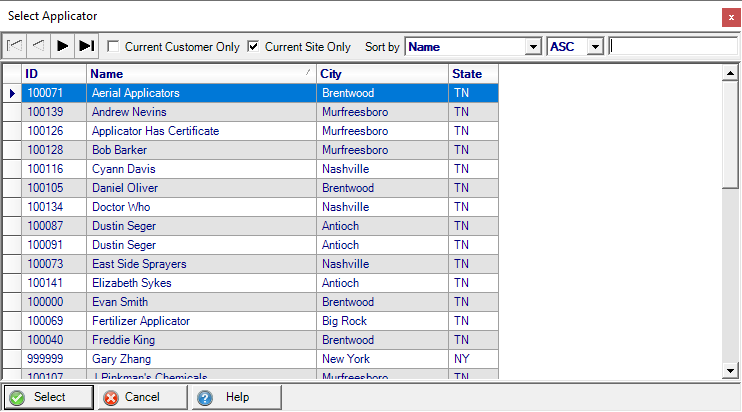Viewport: 742px width, 412px height.
Task: Enable Current Customer Only checkbox
Action: (x=113, y=47)
